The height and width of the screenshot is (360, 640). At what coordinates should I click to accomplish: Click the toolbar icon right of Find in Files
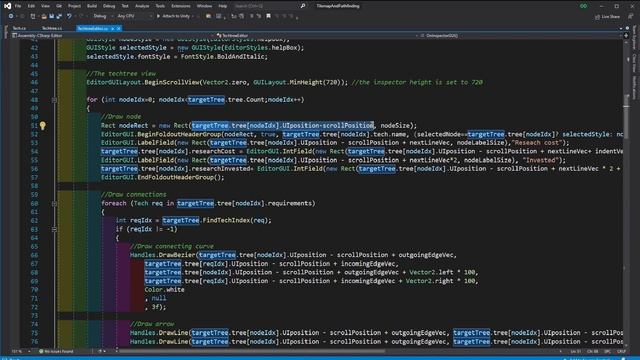[x=219, y=16]
